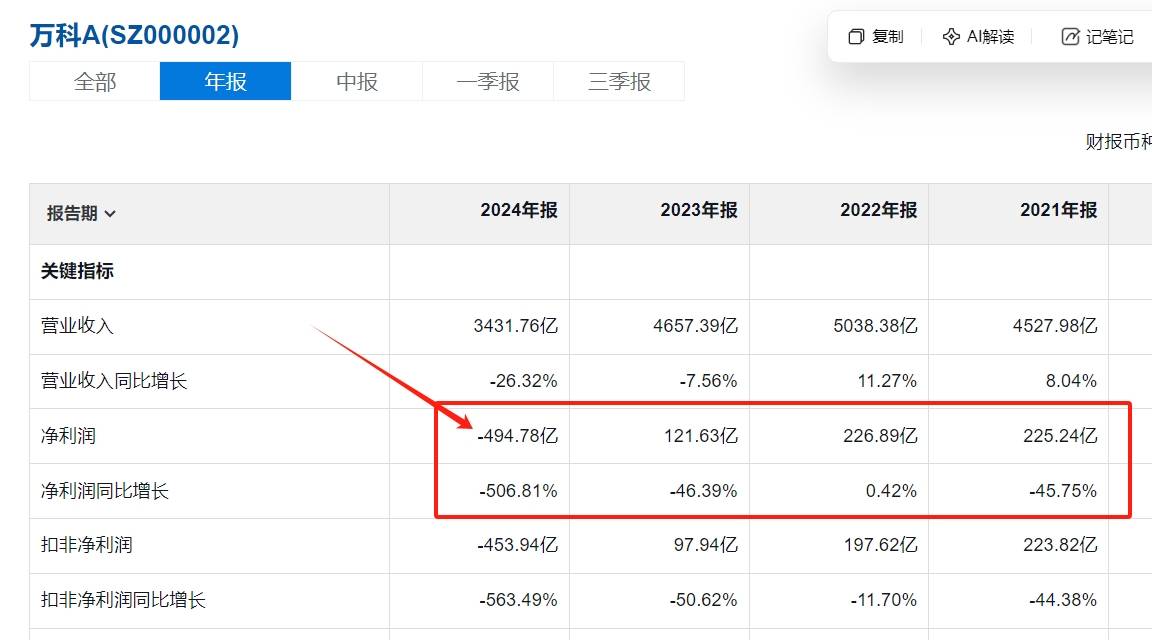Image resolution: width=1152 pixels, height=640 pixels.
Task: Click the 2024年报 column header
Action: 519,210
